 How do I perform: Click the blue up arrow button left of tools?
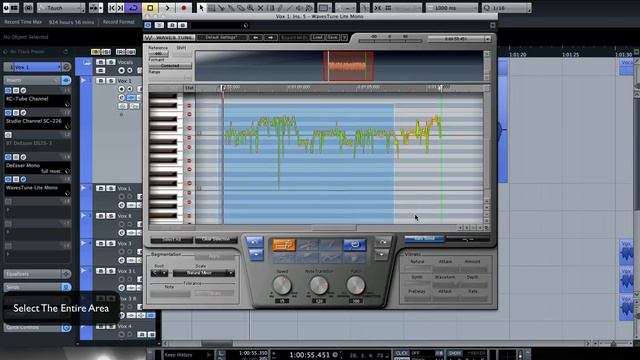point(255,242)
